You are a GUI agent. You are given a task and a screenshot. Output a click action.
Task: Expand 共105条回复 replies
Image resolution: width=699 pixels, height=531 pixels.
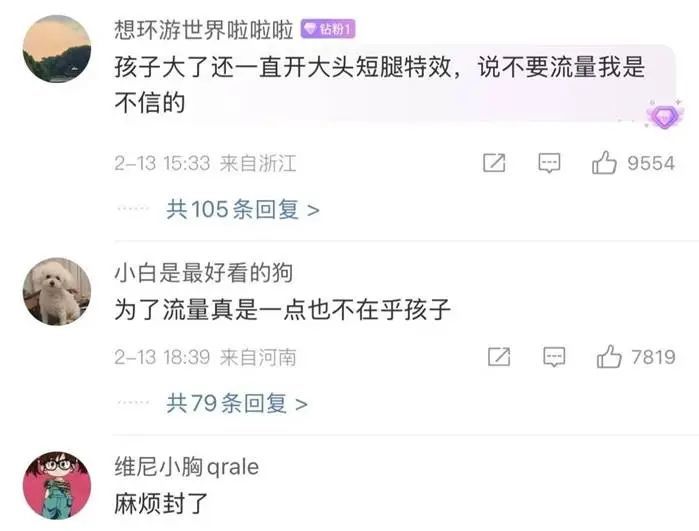tap(243, 209)
